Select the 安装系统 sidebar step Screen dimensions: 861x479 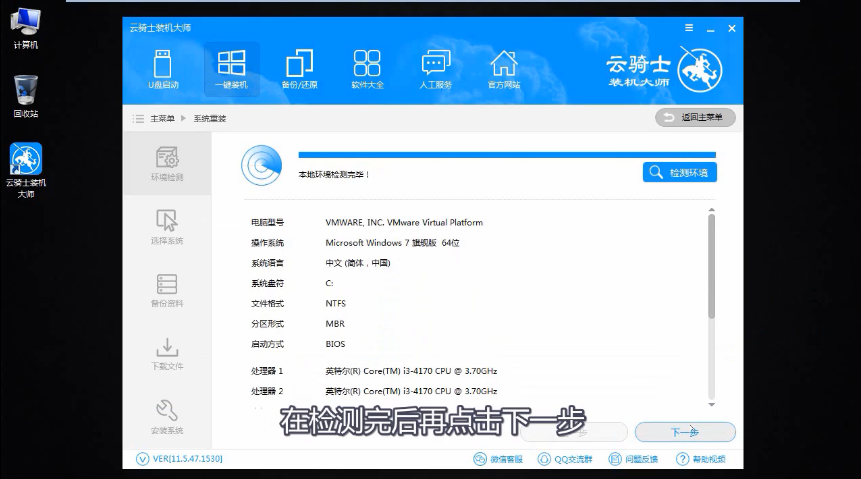click(167, 417)
